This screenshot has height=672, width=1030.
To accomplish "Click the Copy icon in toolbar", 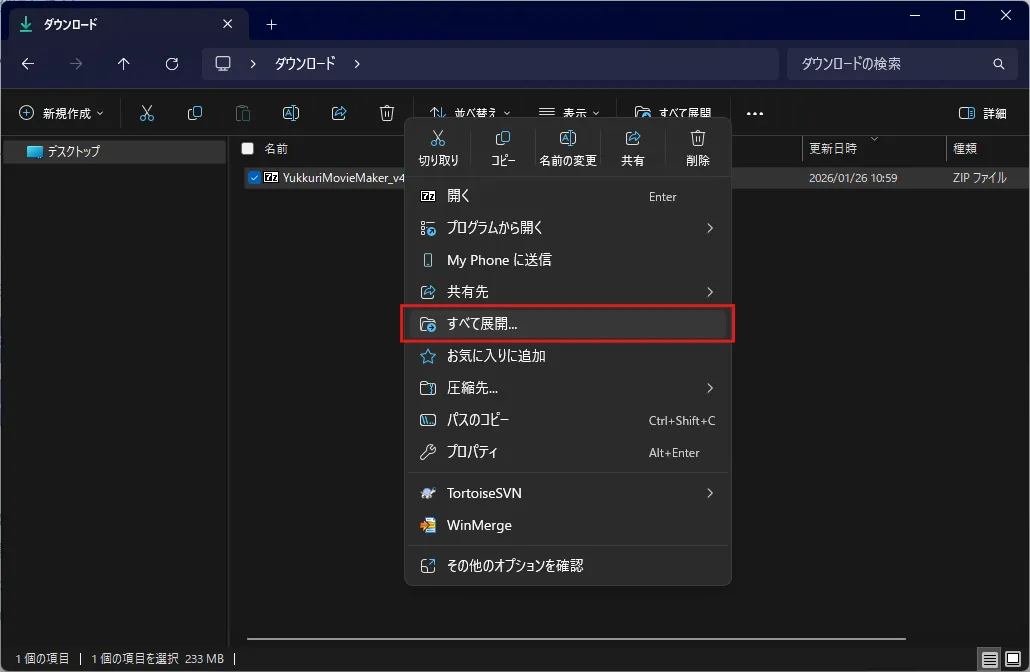I will (194, 113).
